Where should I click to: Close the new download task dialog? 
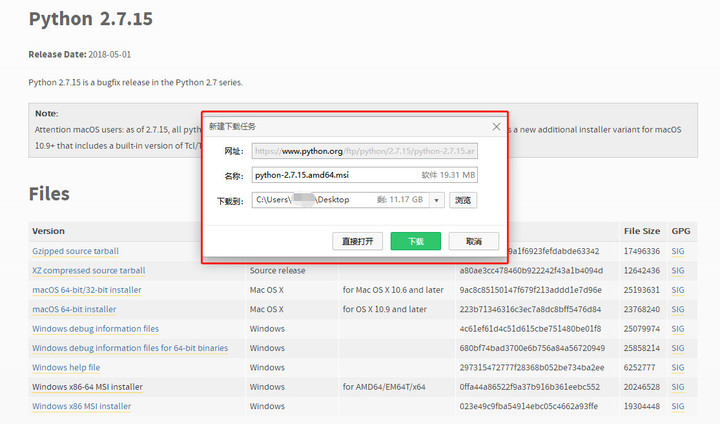[x=496, y=126]
